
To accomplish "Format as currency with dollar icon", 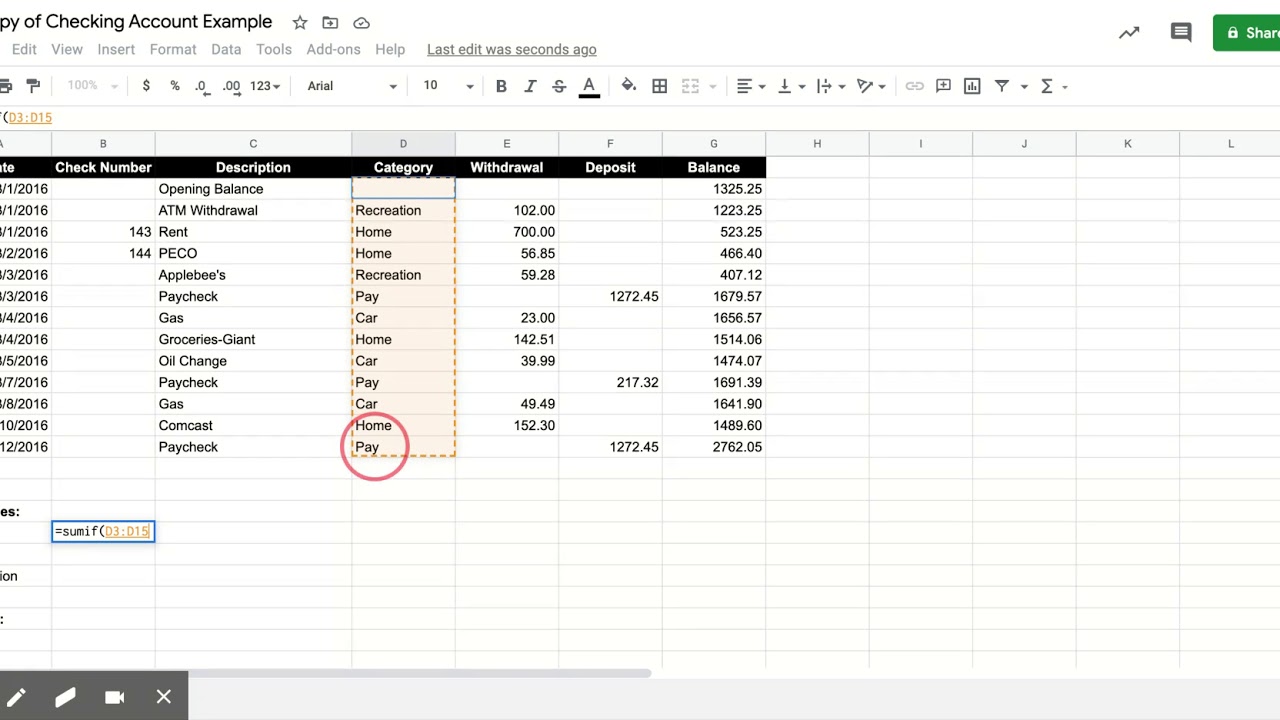I will pyautogui.click(x=146, y=86).
